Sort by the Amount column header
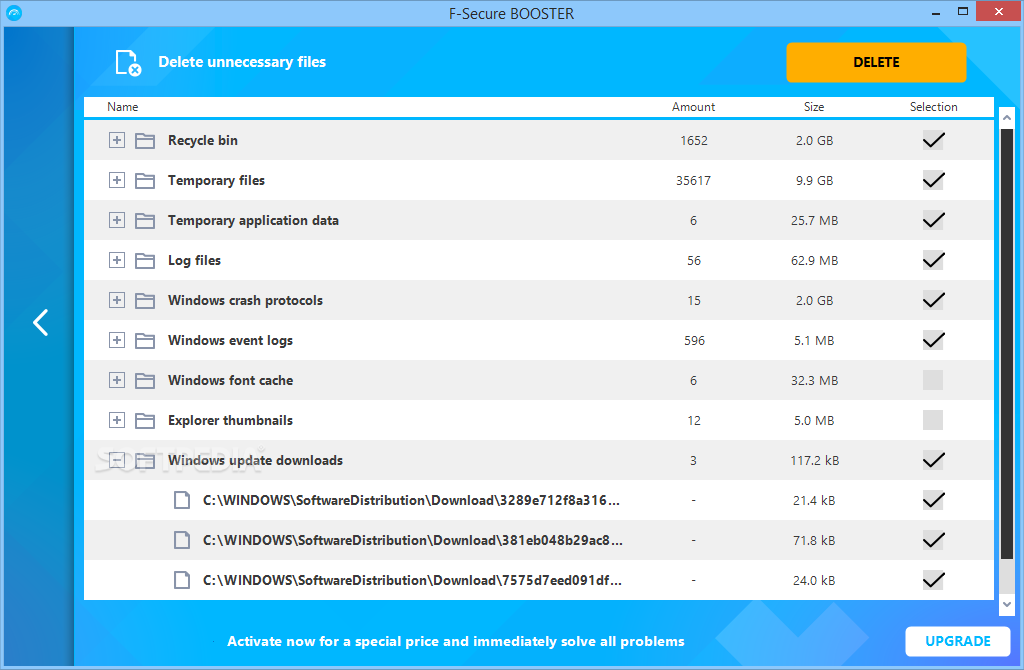Screen dimensions: 1024x670 (x=694, y=106)
